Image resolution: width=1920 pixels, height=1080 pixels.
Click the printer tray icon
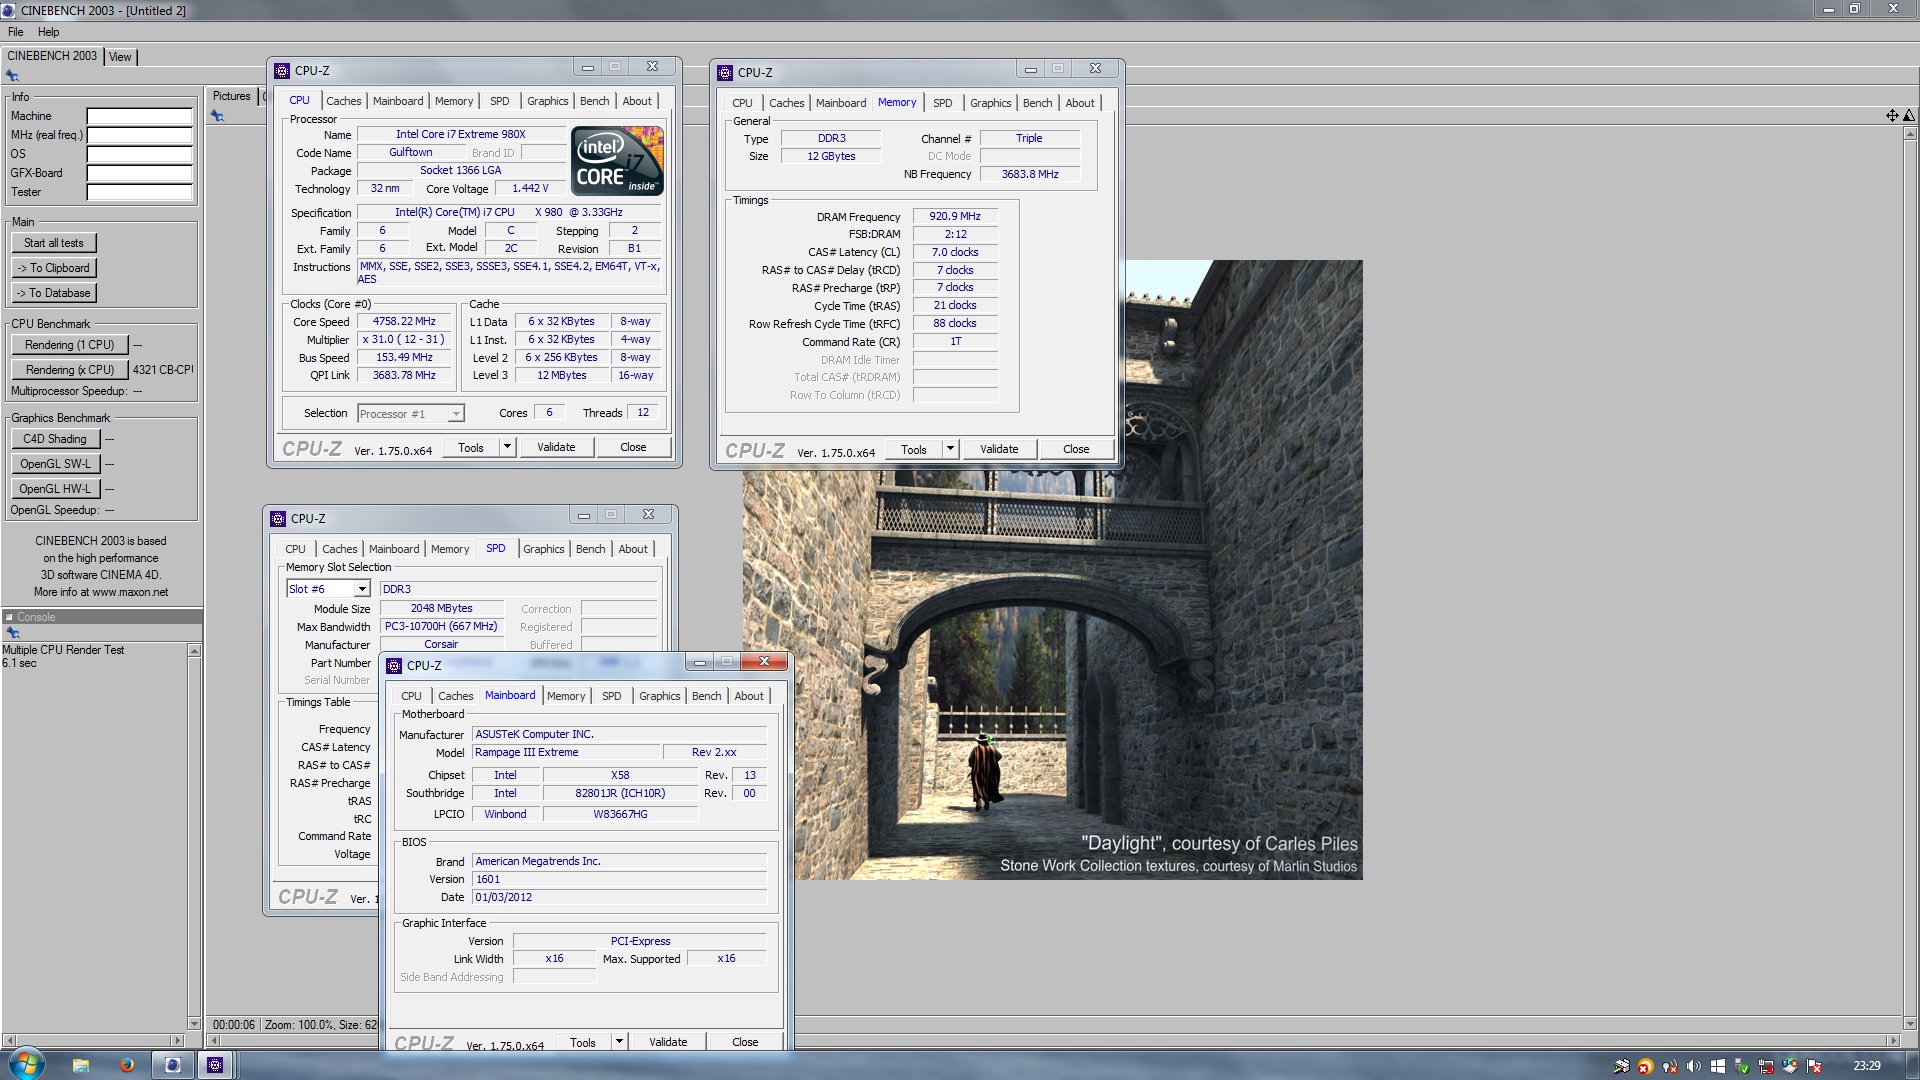point(1622,1066)
